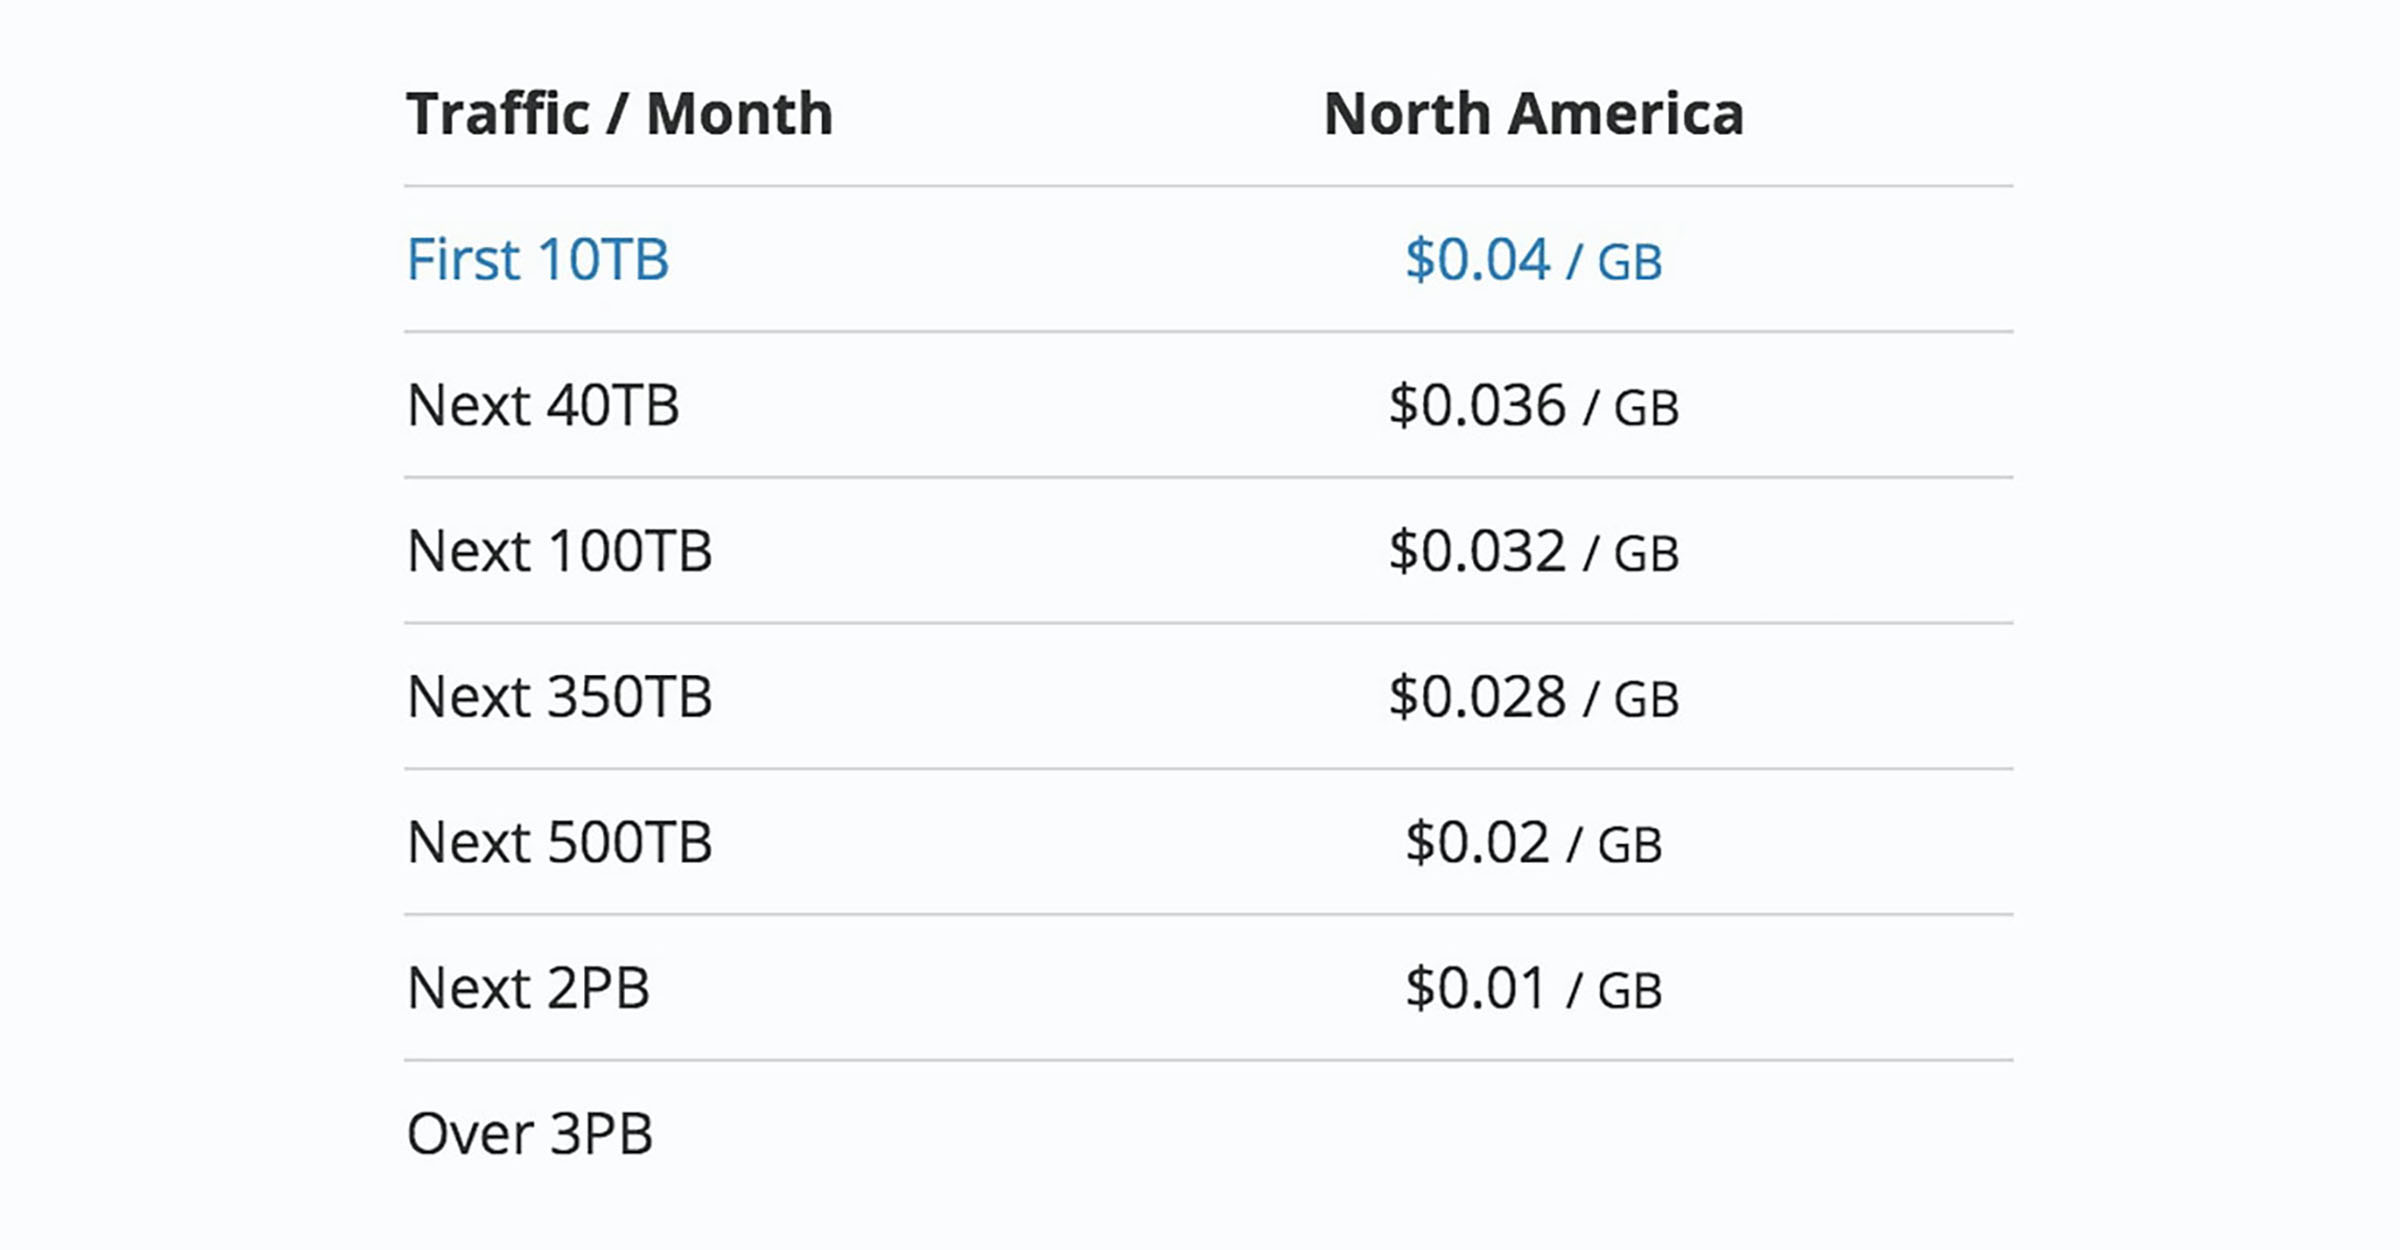Click the "Traffic / Month" column header
This screenshot has width=2400, height=1250.
tap(619, 114)
